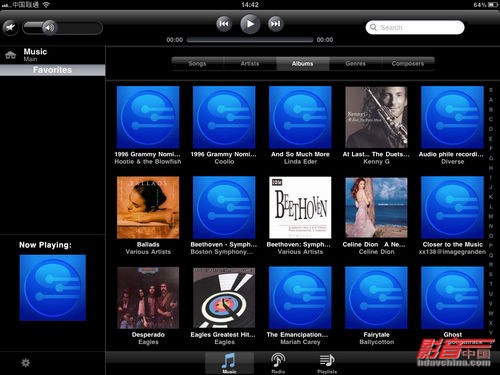Switch to the Songs tab
Screen dimensions: 500x375
pos(197,64)
